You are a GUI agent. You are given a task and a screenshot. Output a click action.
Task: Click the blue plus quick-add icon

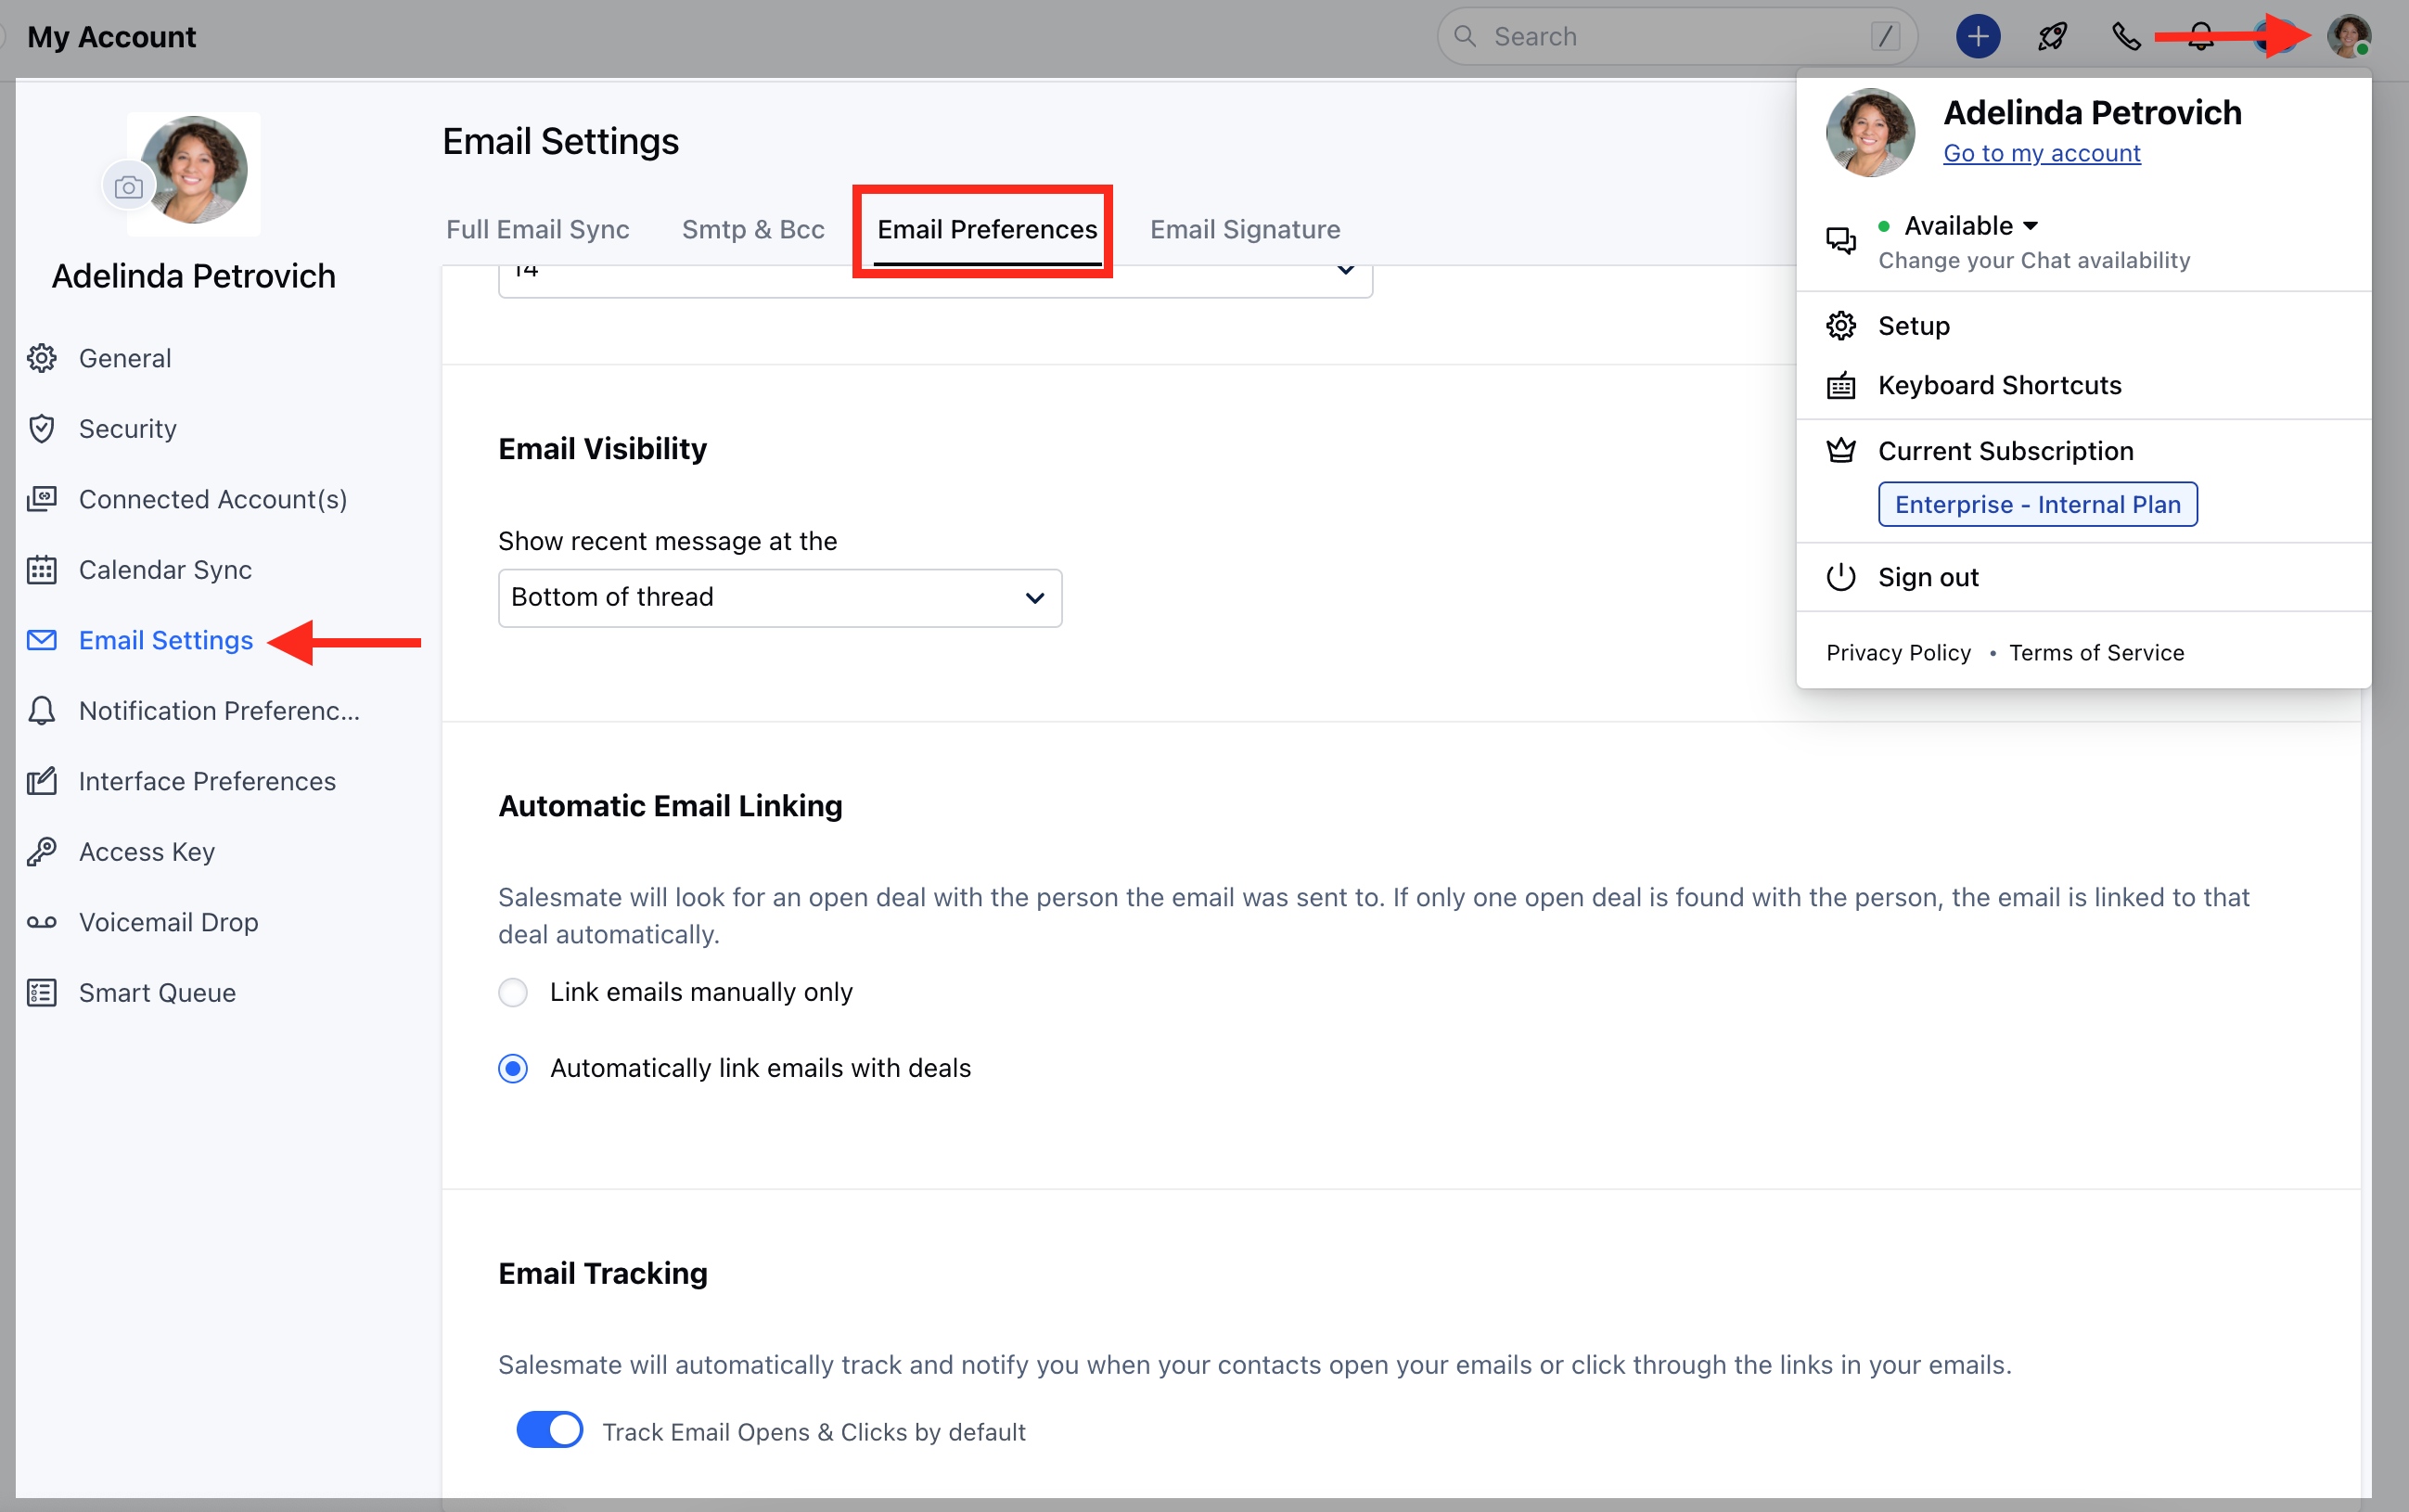click(1977, 37)
